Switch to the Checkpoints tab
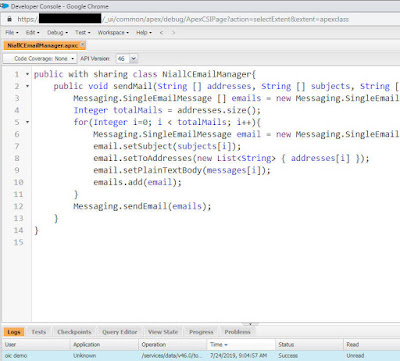The height and width of the screenshot is (361, 400). tap(74, 332)
